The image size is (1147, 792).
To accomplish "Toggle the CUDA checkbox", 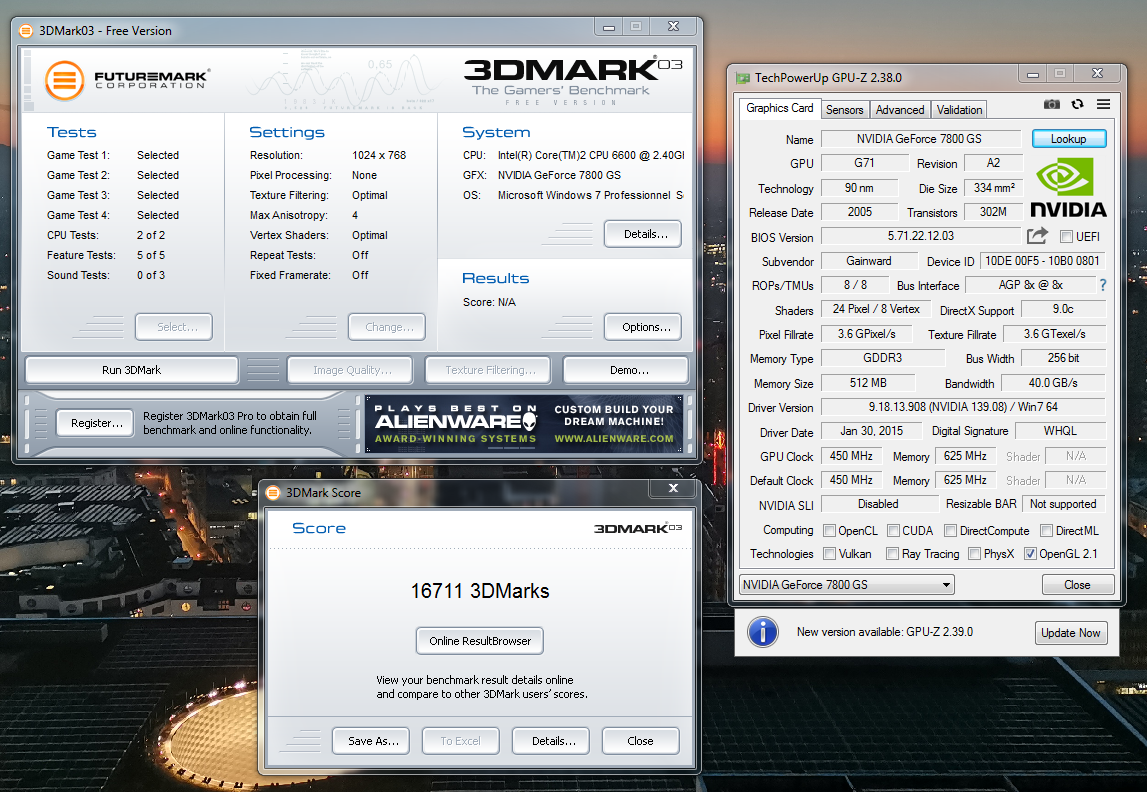I will click(893, 530).
